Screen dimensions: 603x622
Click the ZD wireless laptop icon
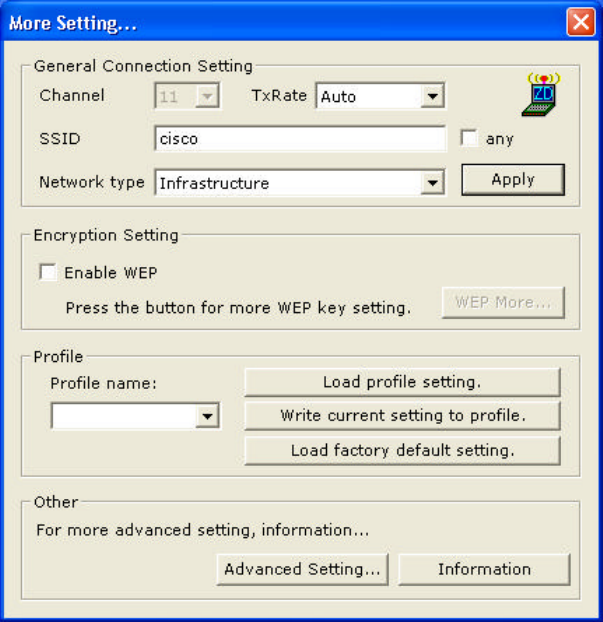point(541,94)
